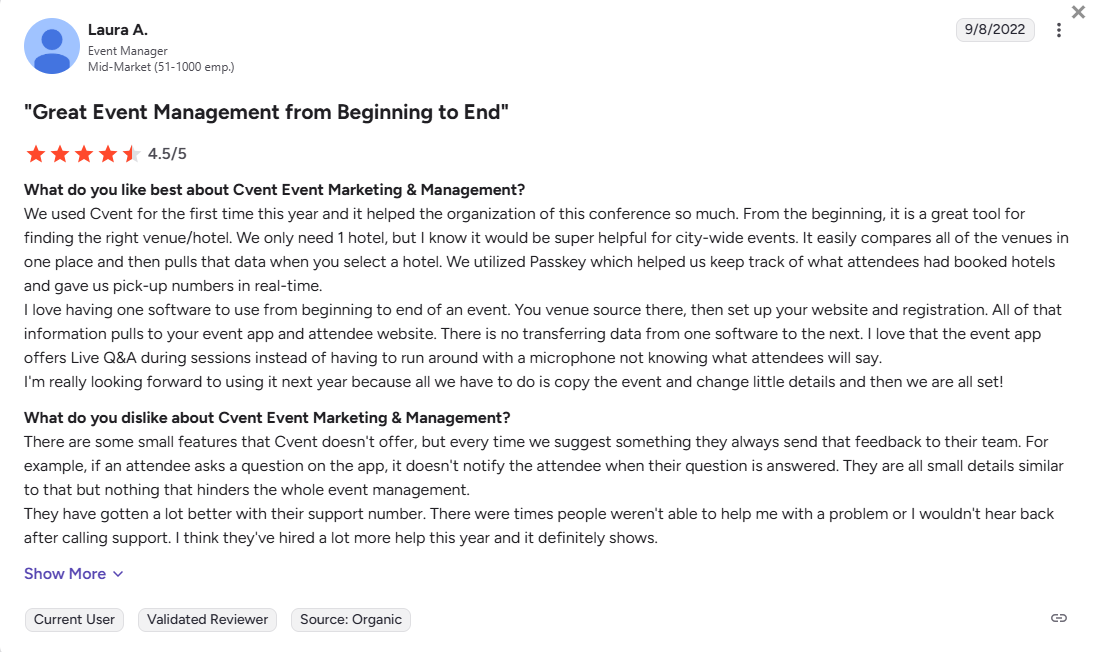Click the third rating star
1093x652 pixels.
84,154
